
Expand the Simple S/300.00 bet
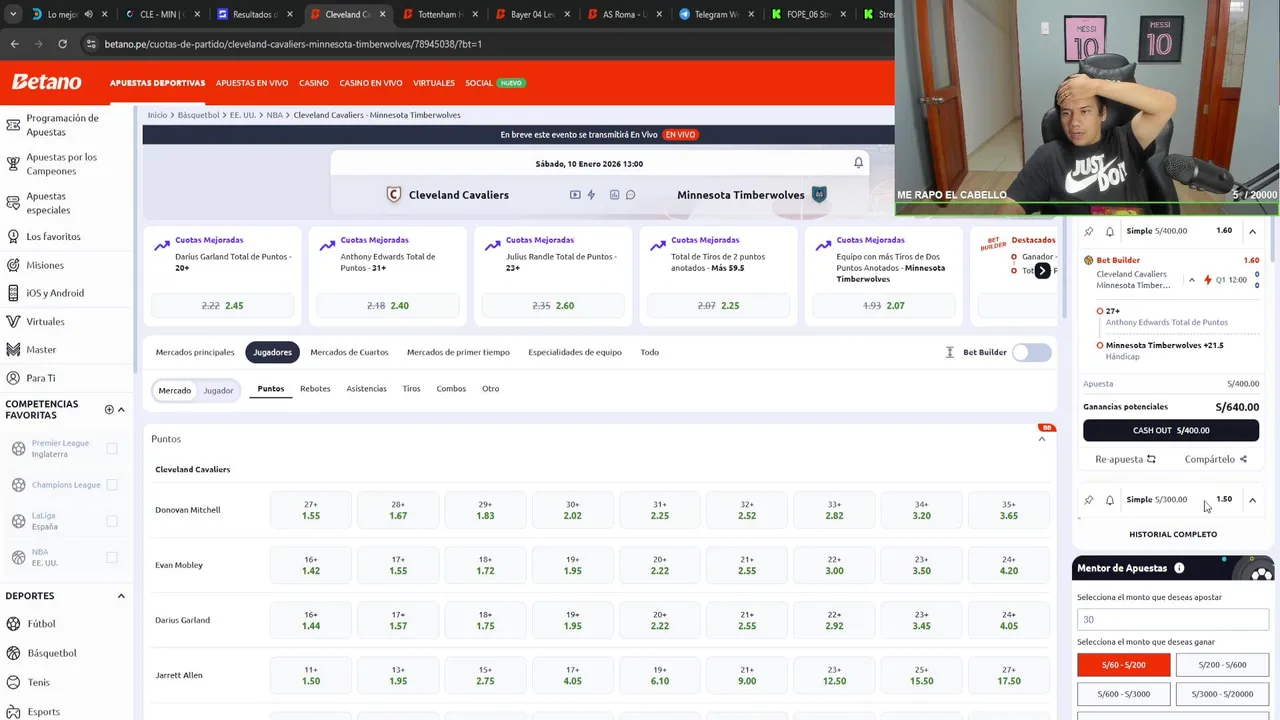[1252, 499]
